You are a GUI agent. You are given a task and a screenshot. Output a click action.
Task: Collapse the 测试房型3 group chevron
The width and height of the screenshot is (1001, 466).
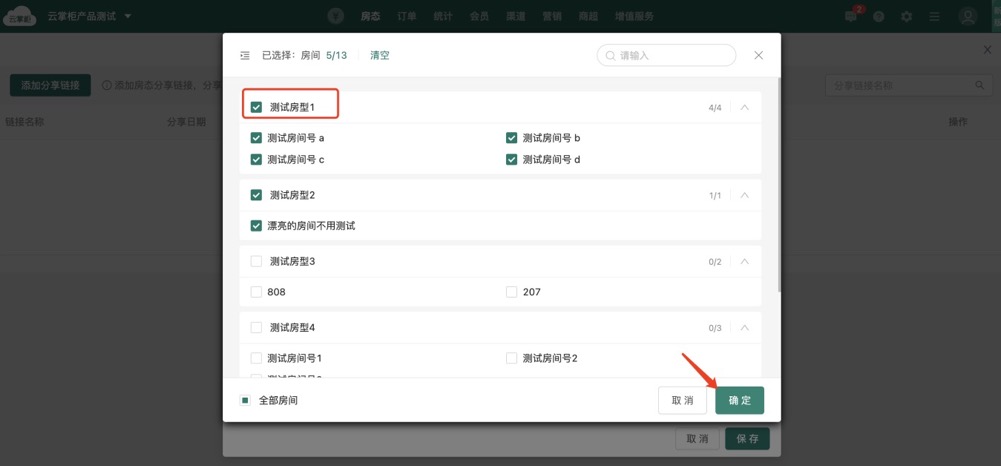coord(744,262)
